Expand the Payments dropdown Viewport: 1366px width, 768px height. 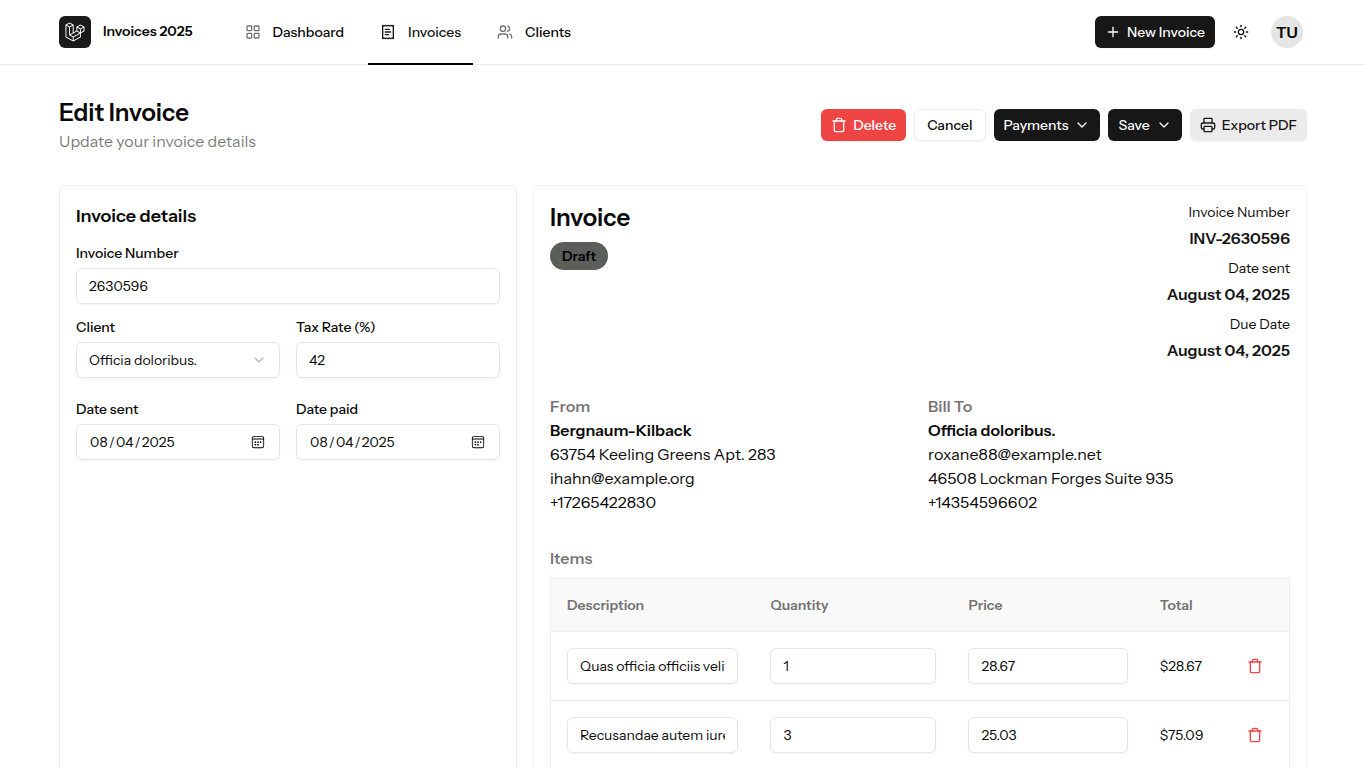tap(1046, 125)
